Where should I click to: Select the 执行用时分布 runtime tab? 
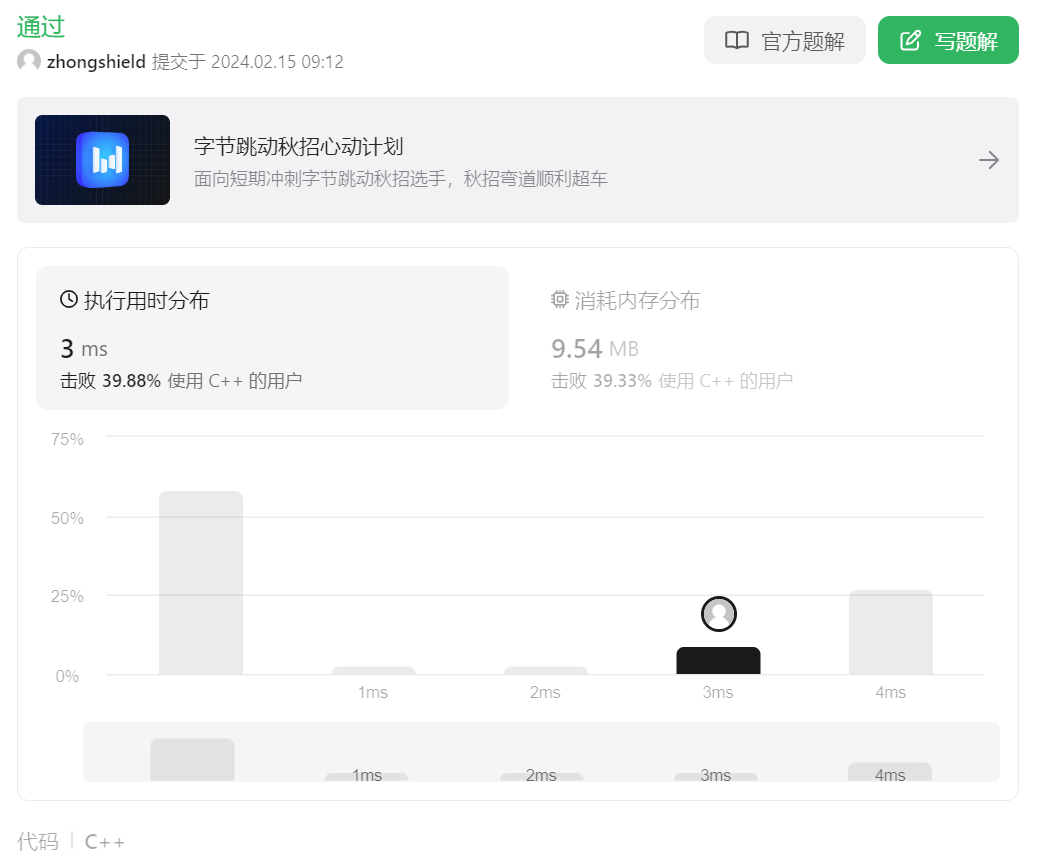[272, 338]
